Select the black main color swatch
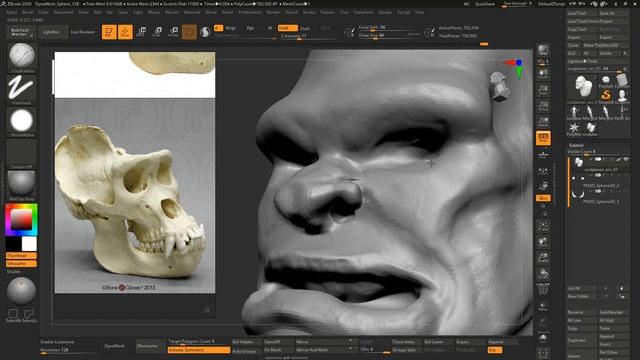 tap(13, 244)
